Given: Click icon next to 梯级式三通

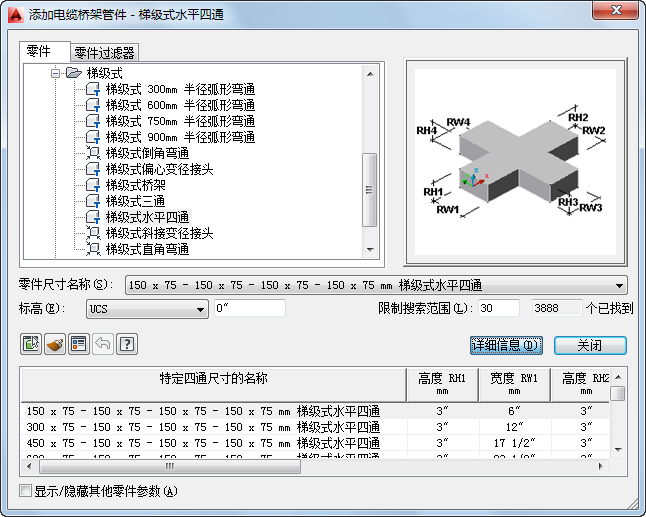Looking at the screenshot, I should pos(93,201).
